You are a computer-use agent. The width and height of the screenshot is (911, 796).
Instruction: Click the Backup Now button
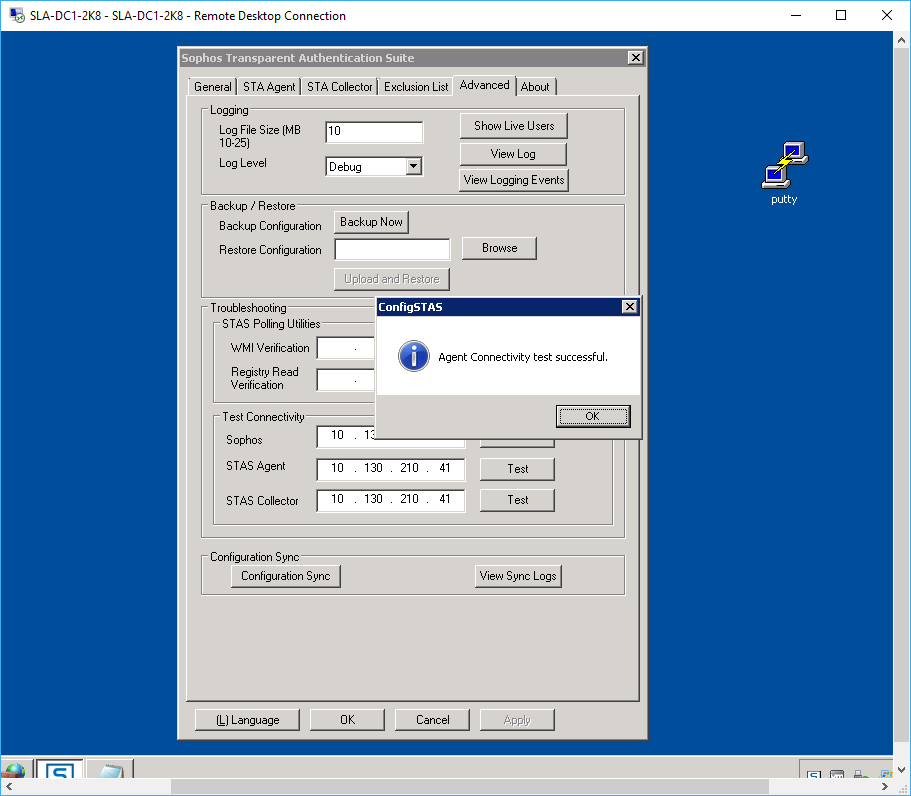coord(371,222)
